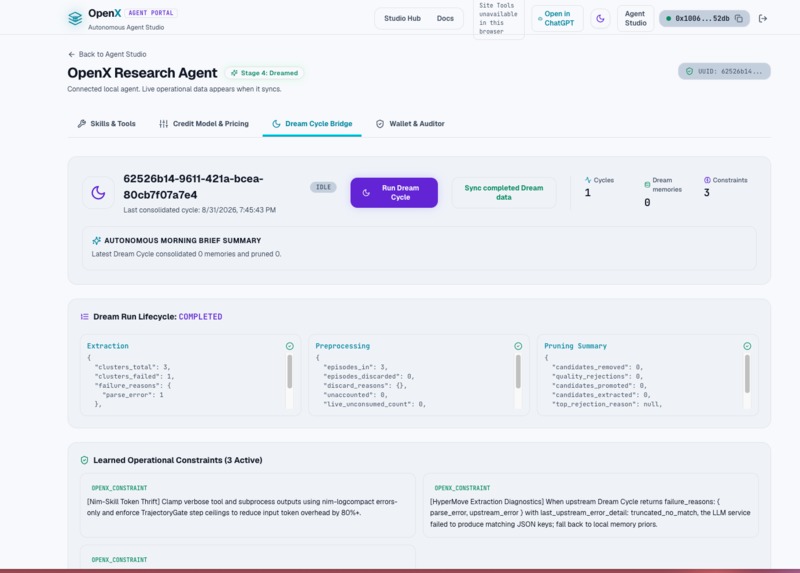Click Open in ChatGPT button
The height and width of the screenshot is (573, 800).
tap(557, 18)
